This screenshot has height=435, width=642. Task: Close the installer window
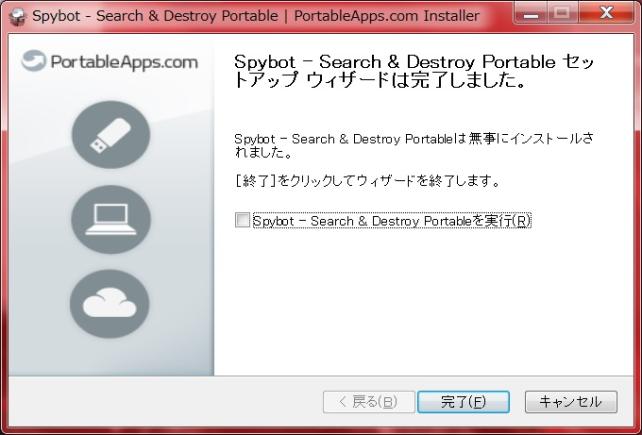(x=606, y=14)
